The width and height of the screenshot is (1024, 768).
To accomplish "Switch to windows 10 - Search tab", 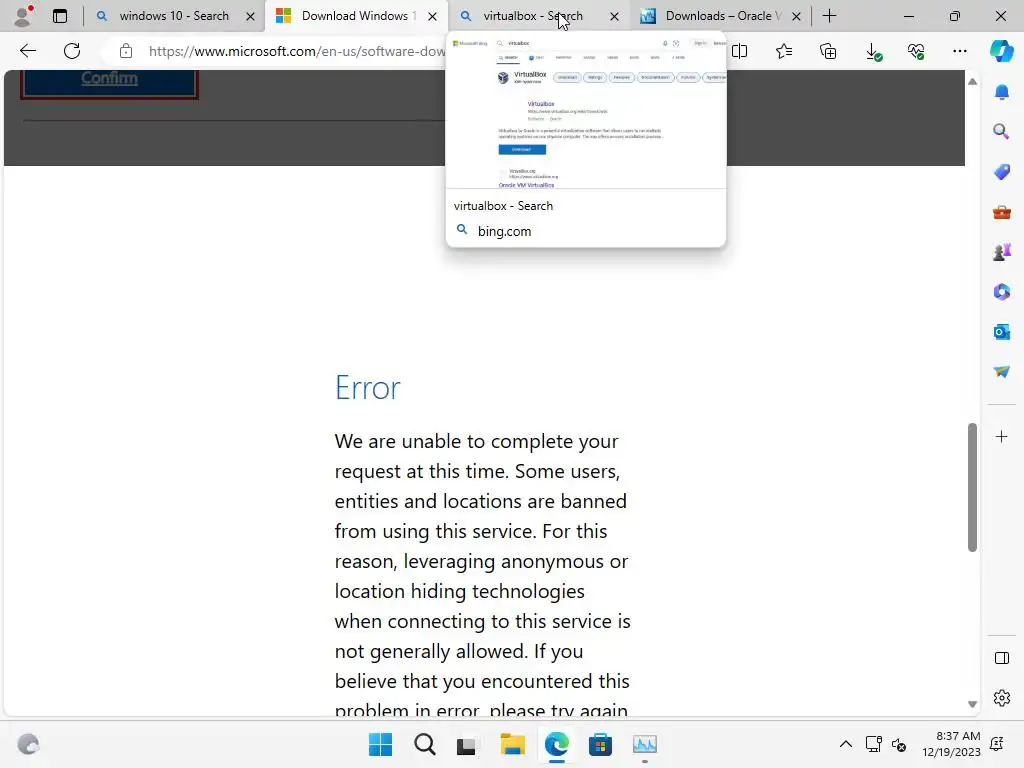I will 173,16.
